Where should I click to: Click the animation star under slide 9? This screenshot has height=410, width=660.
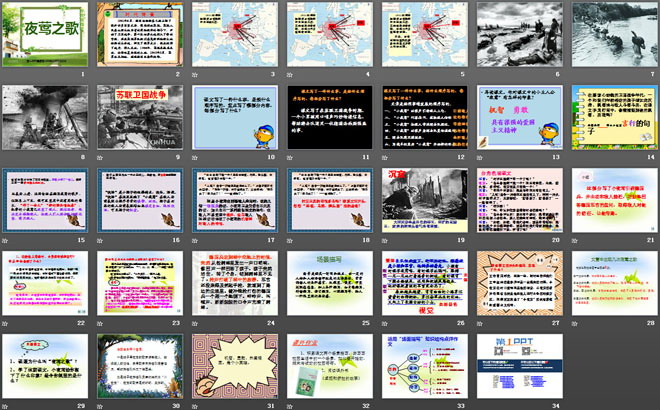(x=100, y=158)
